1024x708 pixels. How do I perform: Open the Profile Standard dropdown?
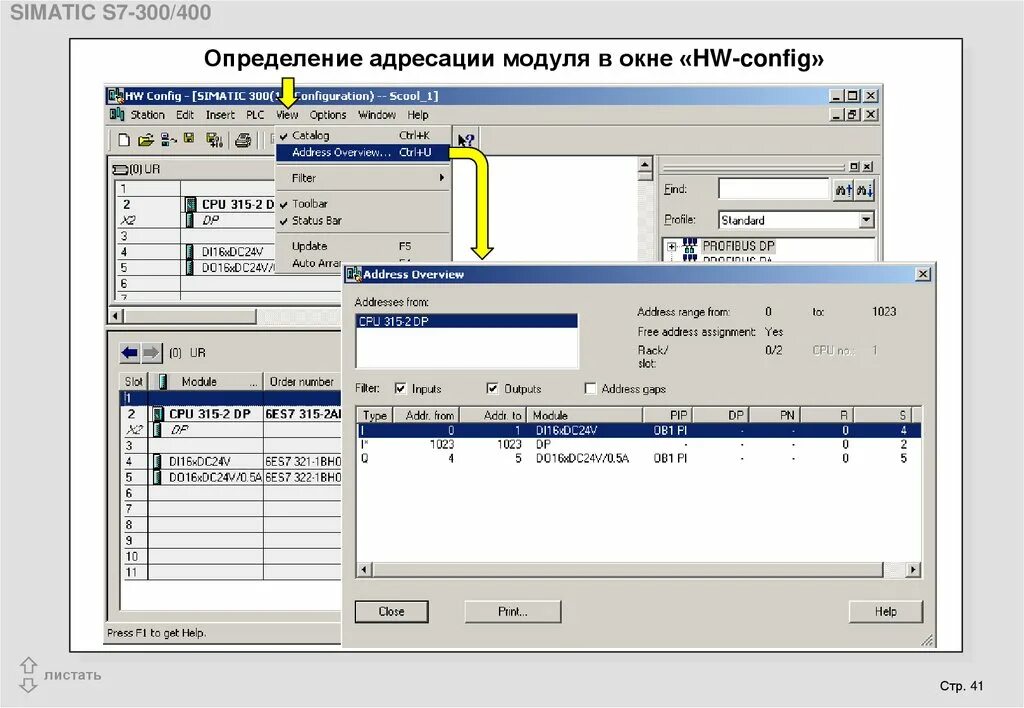point(866,220)
